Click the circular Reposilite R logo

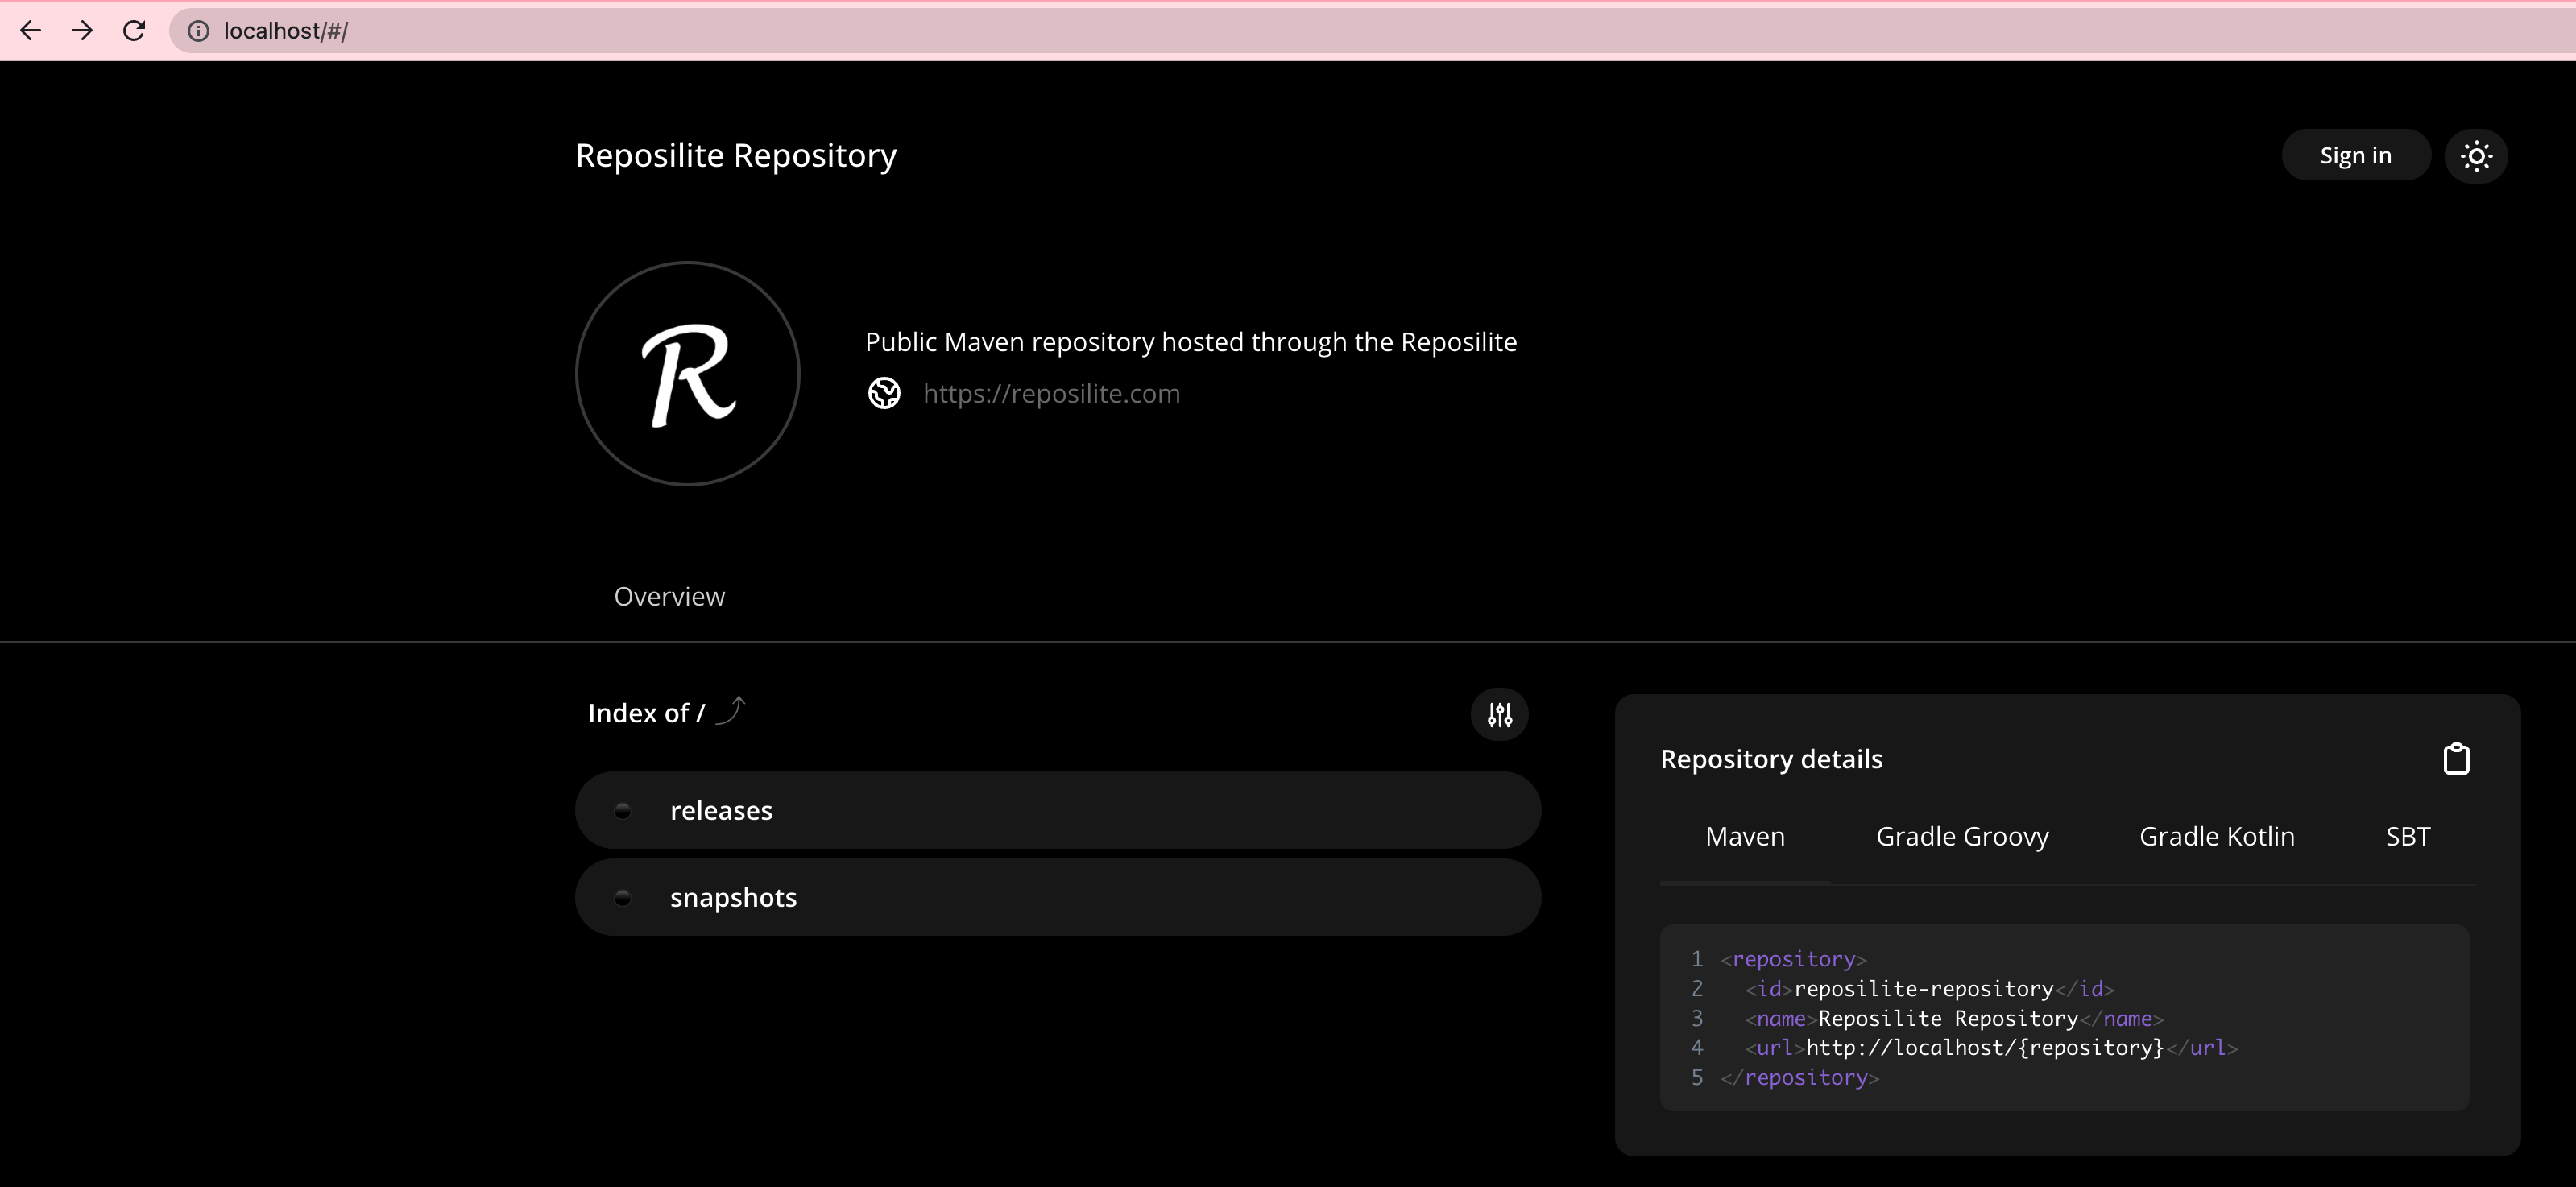(687, 374)
